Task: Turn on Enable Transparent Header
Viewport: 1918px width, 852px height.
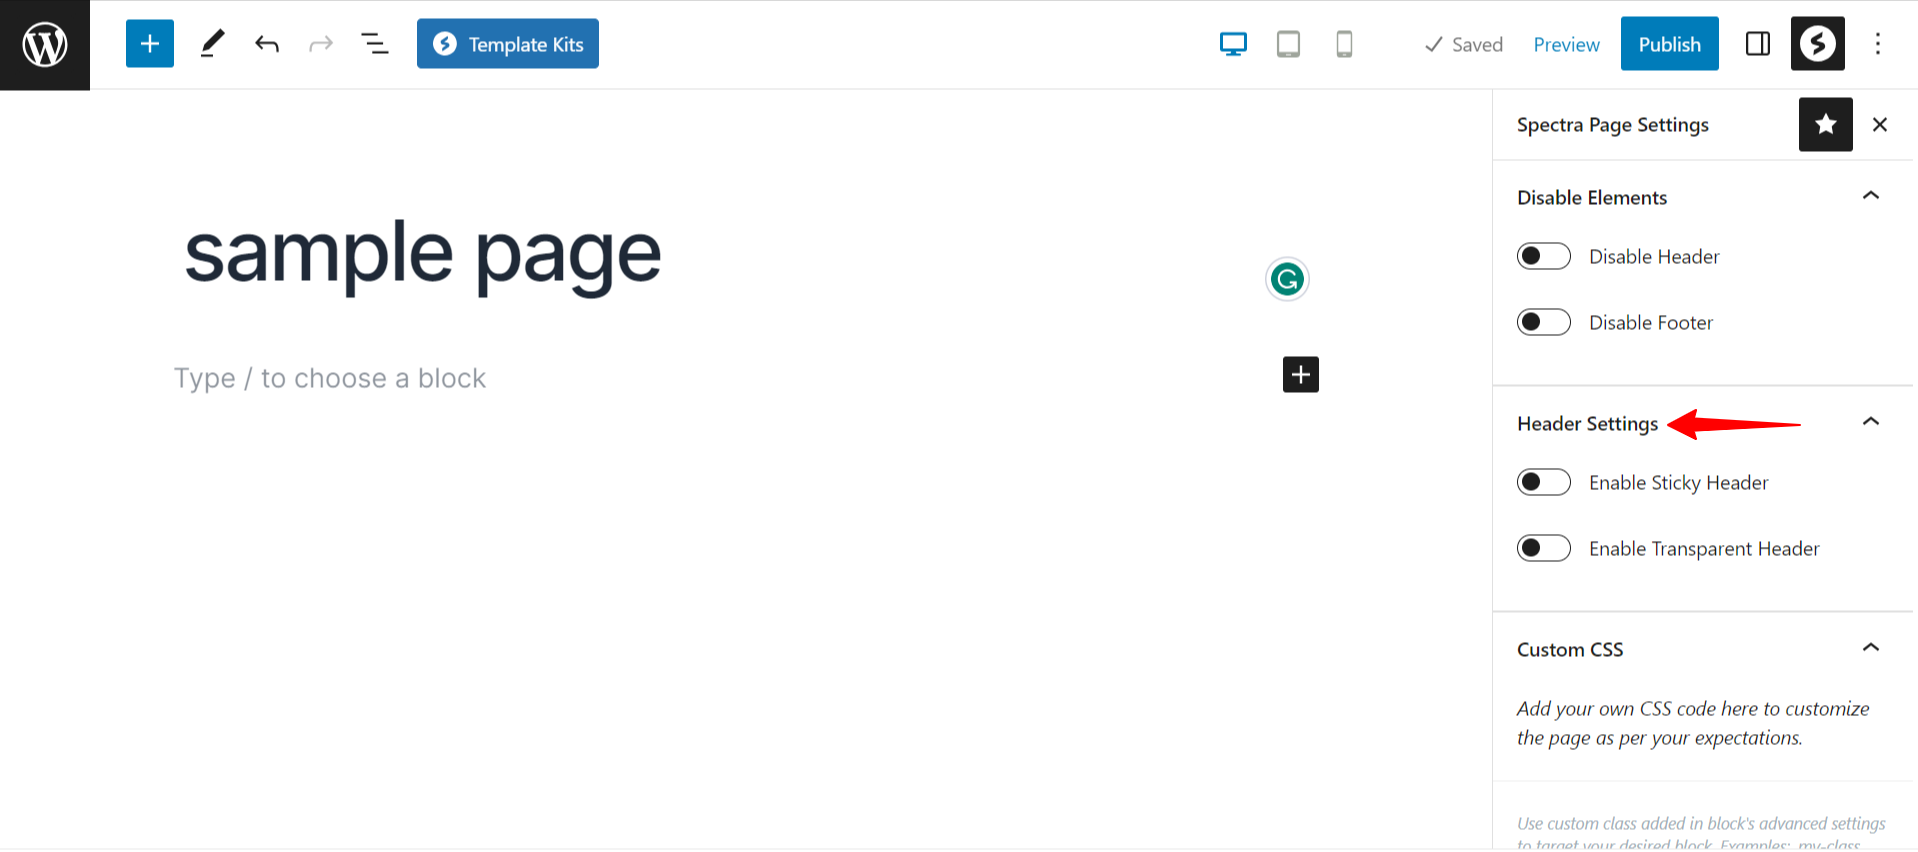Action: [x=1543, y=548]
